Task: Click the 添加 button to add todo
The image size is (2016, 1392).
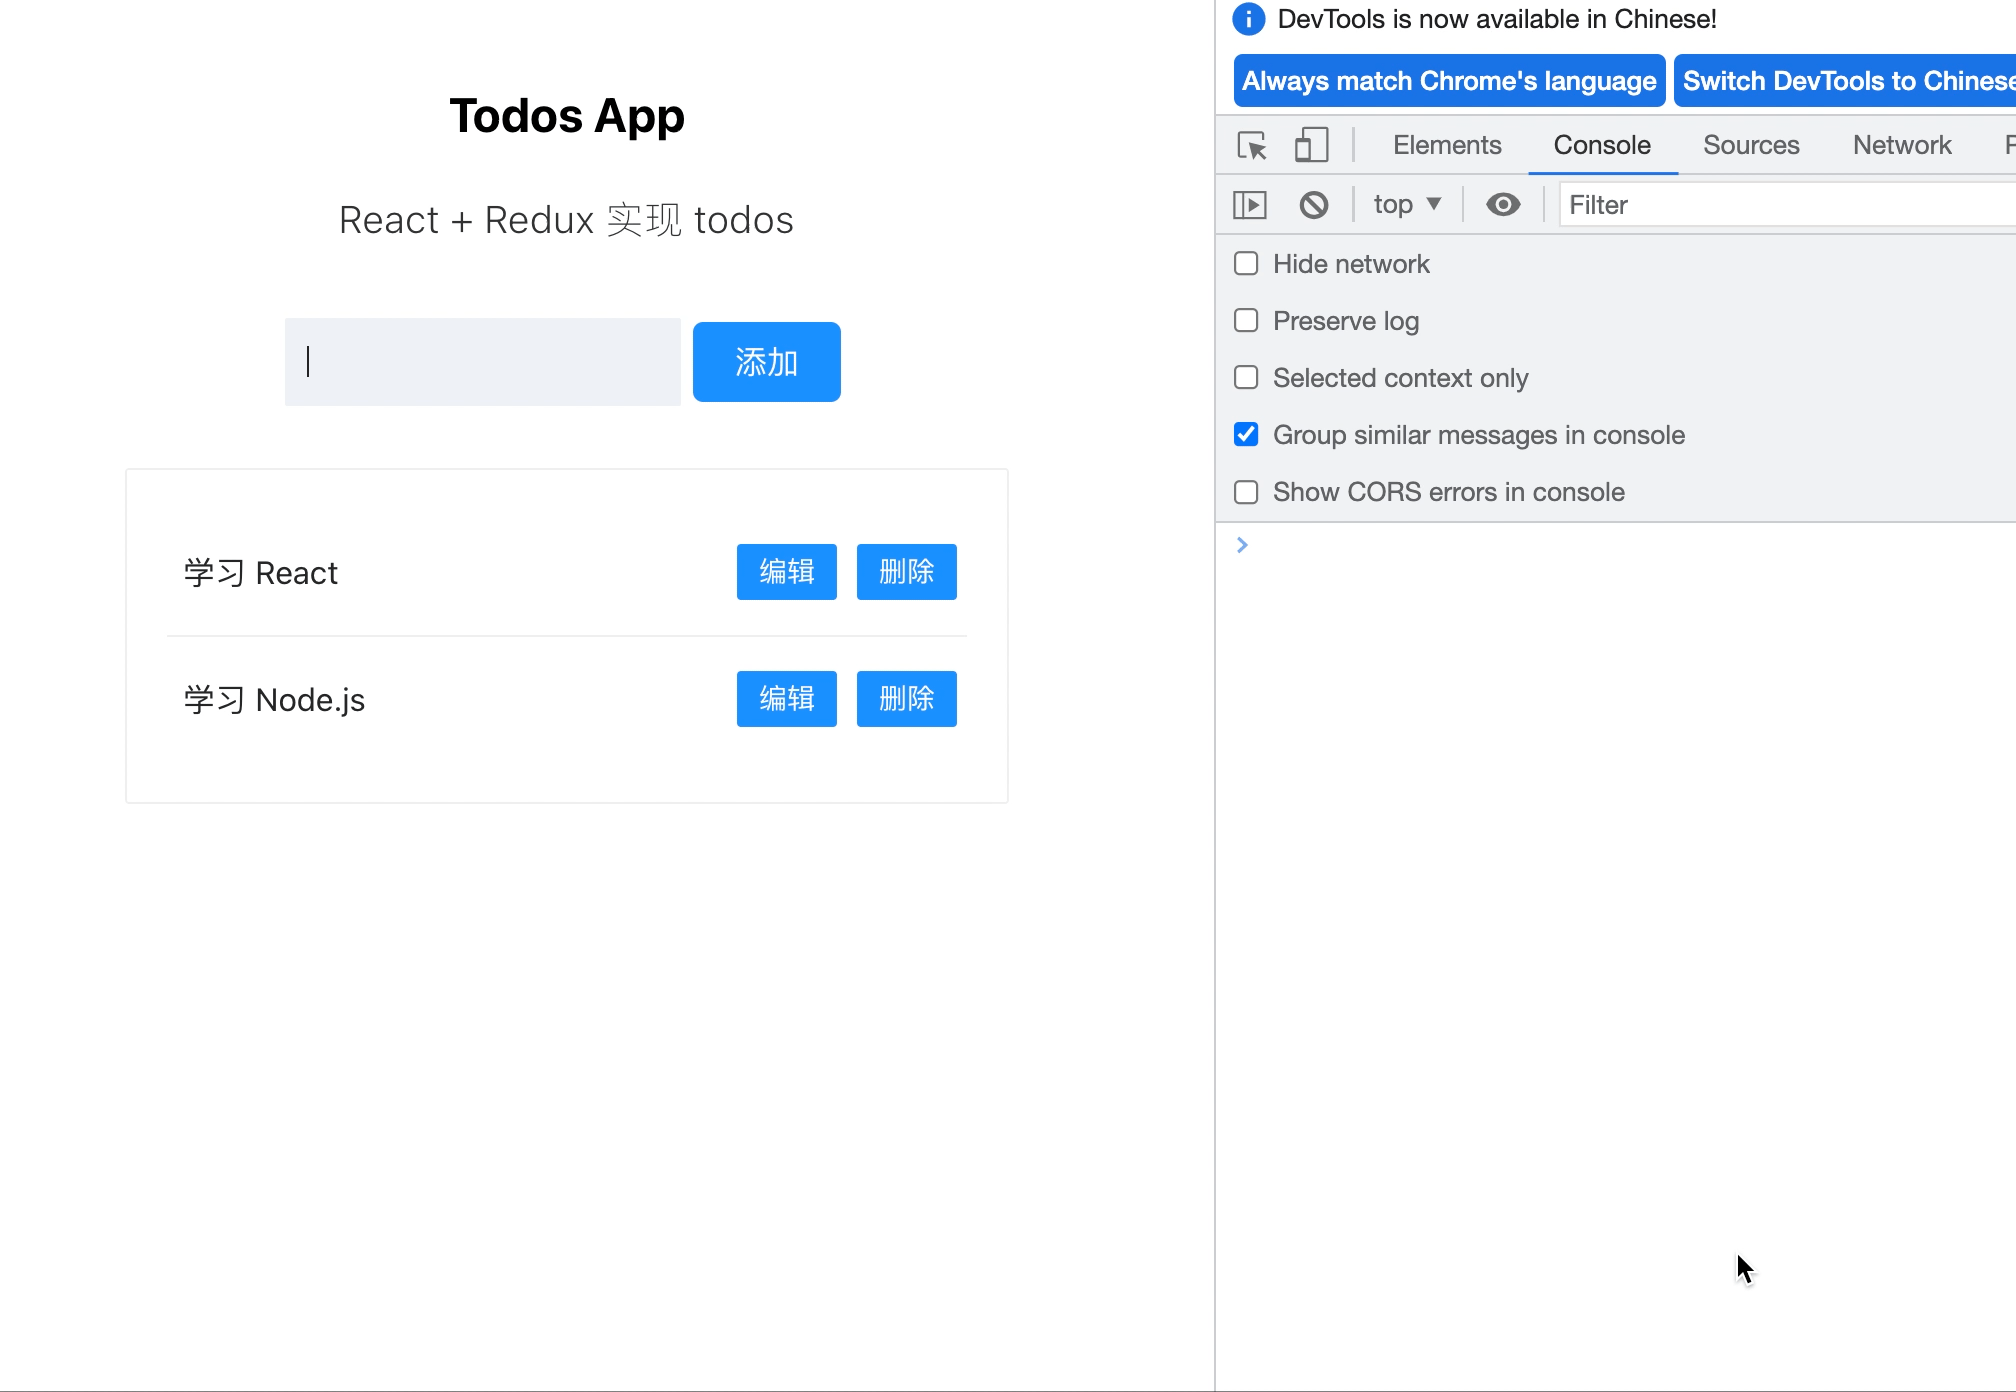Action: tap(766, 361)
